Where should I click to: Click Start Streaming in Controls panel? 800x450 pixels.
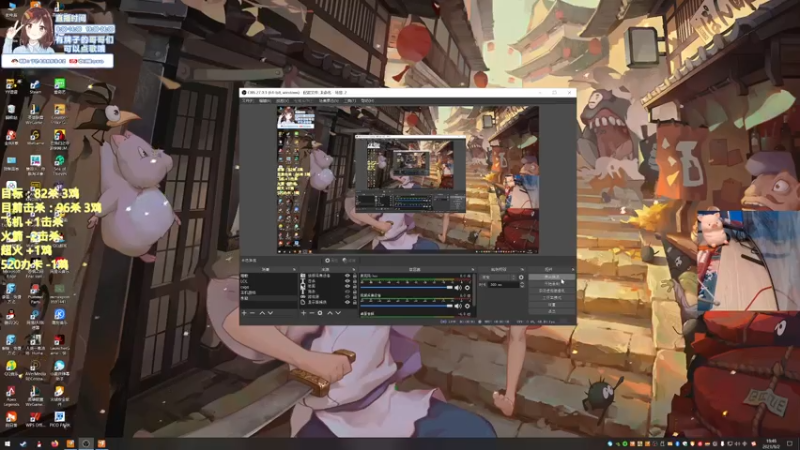tap(552, 277)
